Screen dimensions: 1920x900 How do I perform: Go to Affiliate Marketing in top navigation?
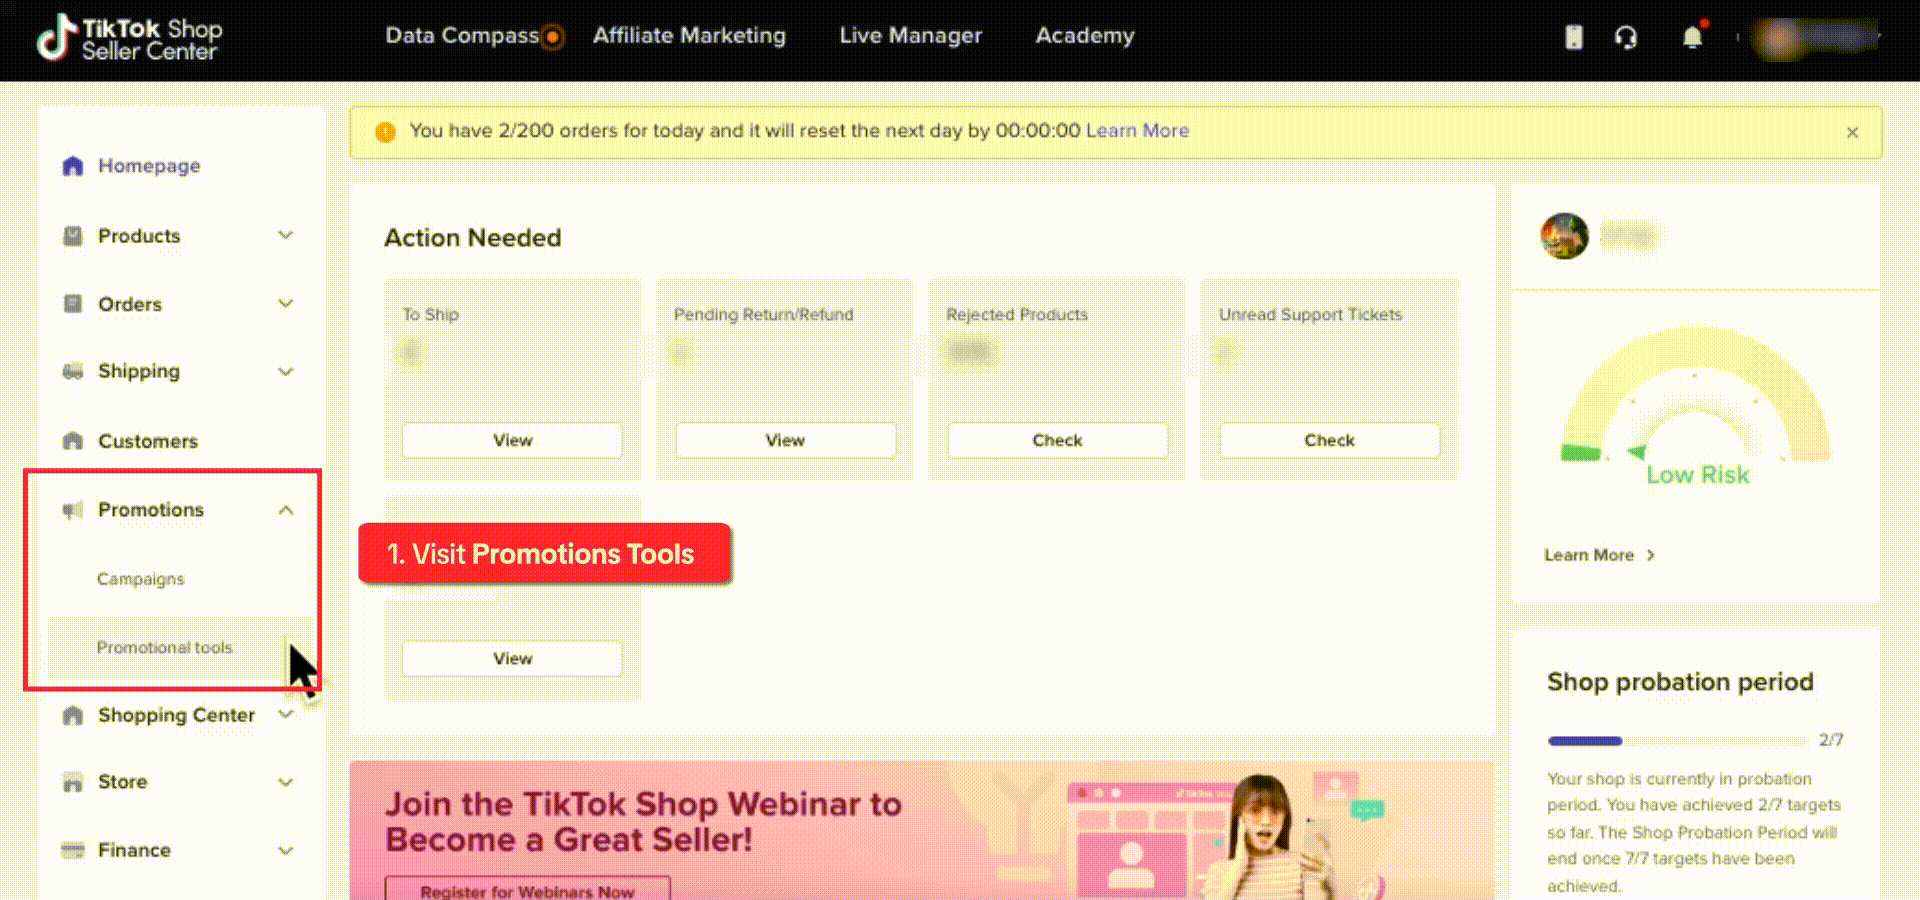point(689,36)
